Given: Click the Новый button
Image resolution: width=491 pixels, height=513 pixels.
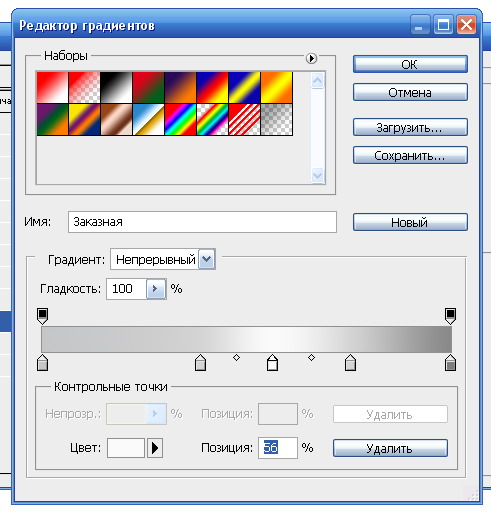Looking at the screenshot, I should click(x=410, y=222).
